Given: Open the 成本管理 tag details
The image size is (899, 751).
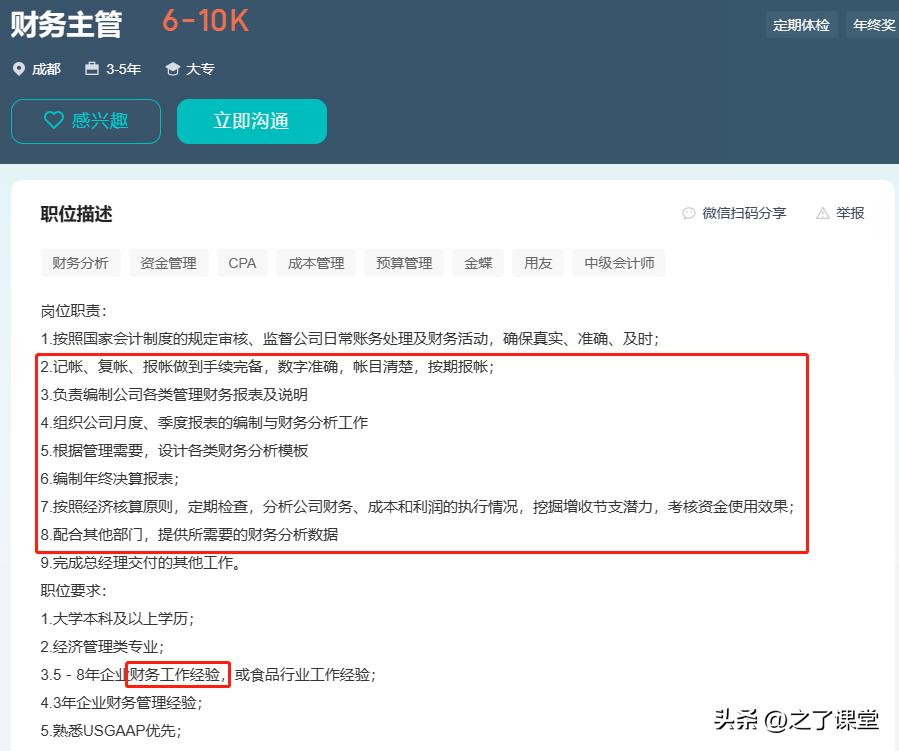Looking at the screenshot, I should [x=315, y=263].
